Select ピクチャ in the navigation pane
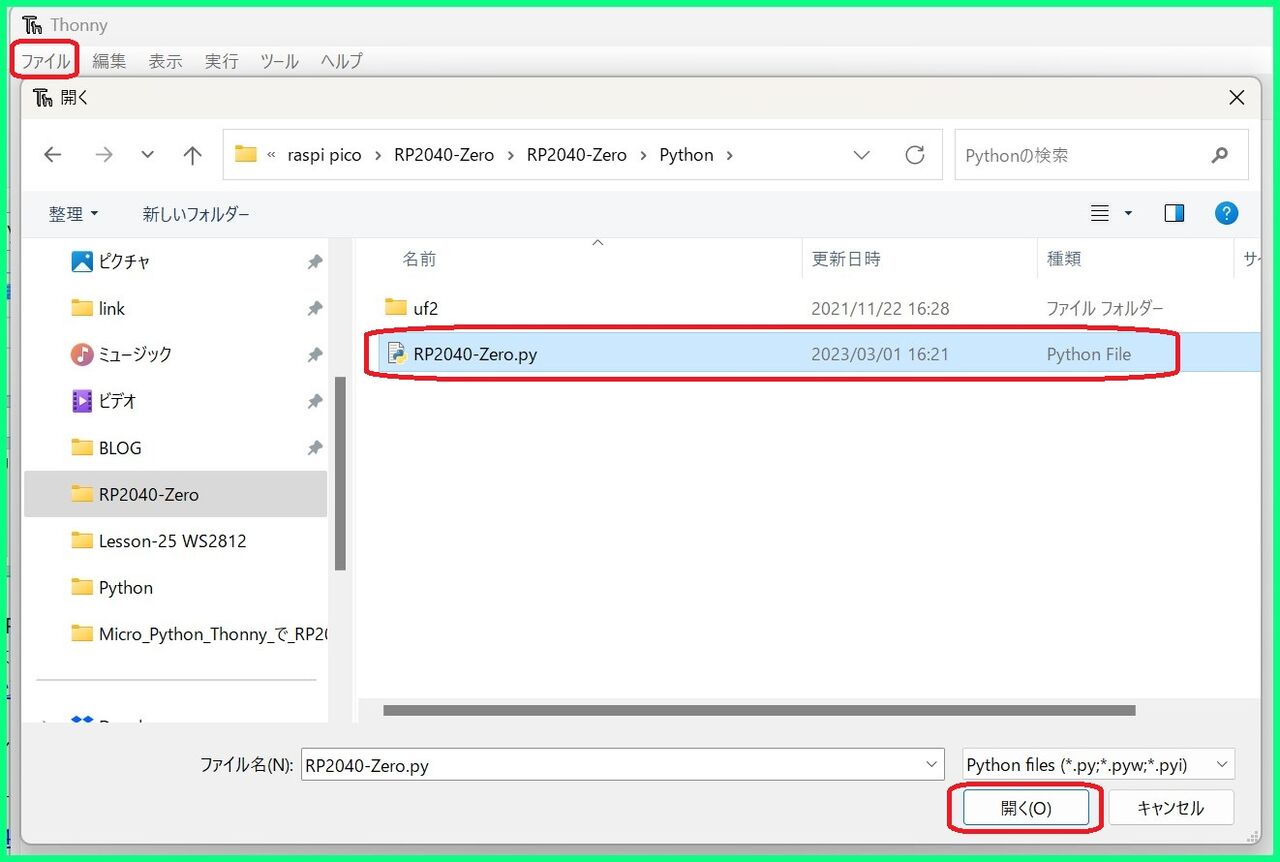Screen dimensions: 1280x862 pos(175,262)
